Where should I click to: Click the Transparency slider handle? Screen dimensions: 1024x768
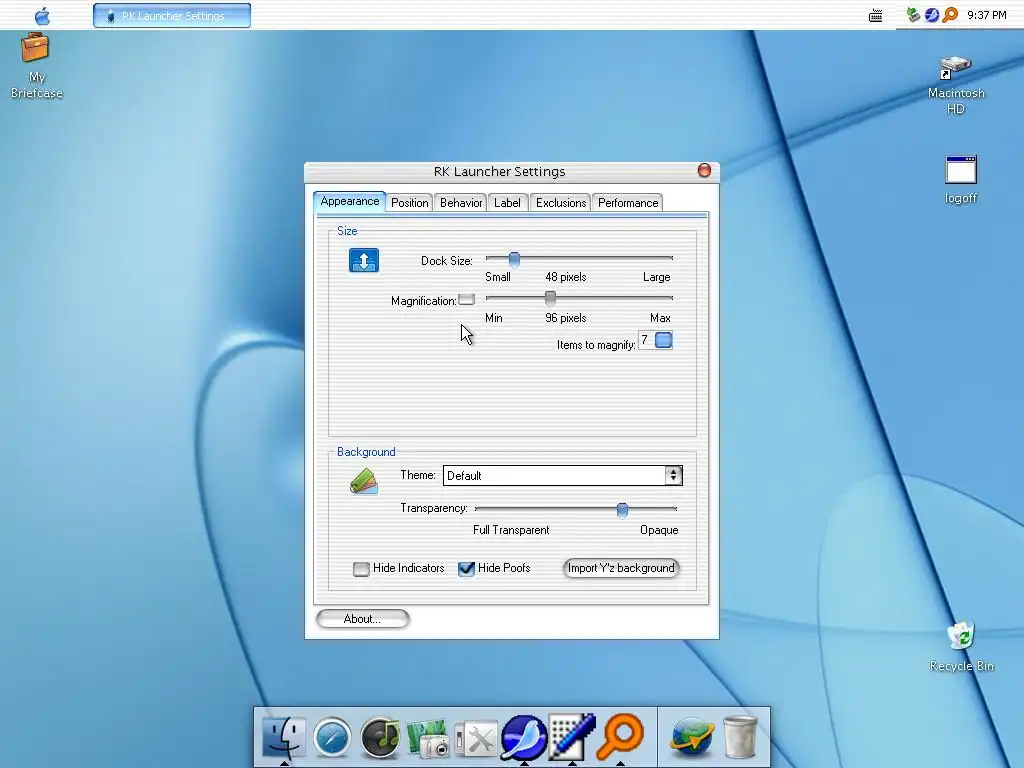(622, 510)
